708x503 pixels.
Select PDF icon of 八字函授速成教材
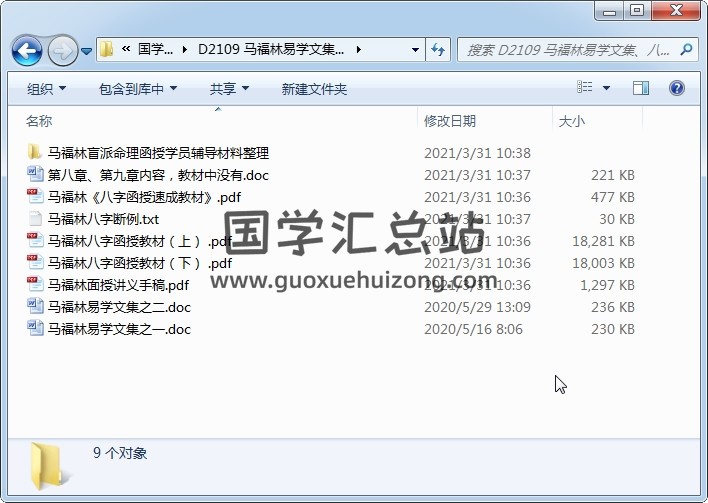pos(35,196)
